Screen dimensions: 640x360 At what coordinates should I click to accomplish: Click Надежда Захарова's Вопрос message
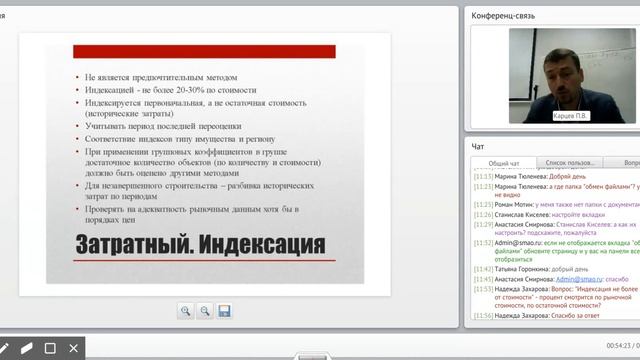pos(557,297)
